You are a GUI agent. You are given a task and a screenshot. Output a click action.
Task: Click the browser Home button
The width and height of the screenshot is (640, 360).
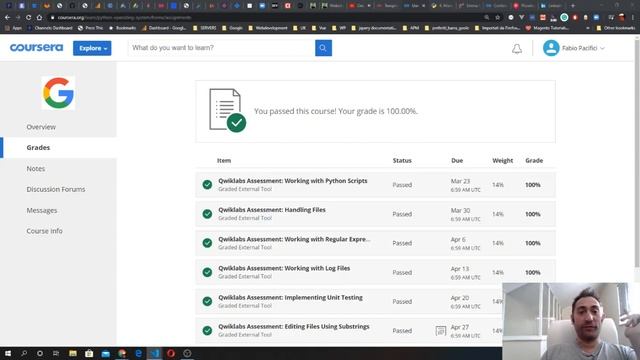tap(39, 18)
